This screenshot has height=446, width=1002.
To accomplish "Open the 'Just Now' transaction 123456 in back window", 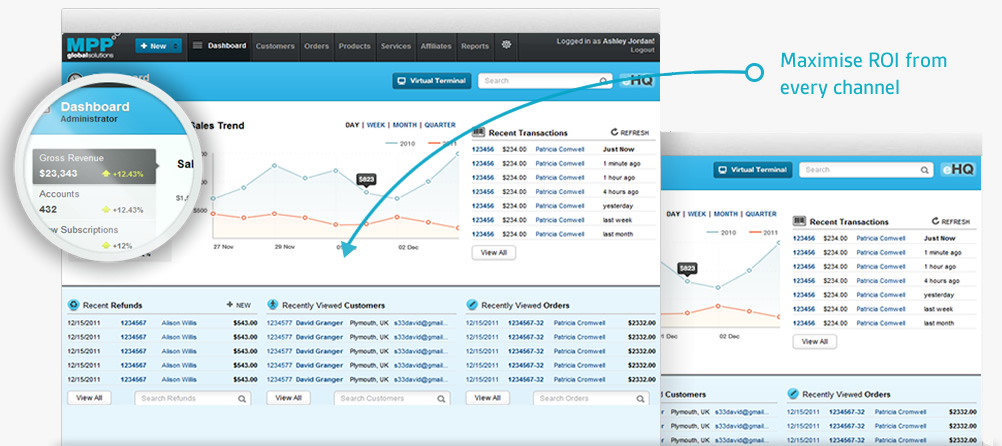I will point(803,238).
